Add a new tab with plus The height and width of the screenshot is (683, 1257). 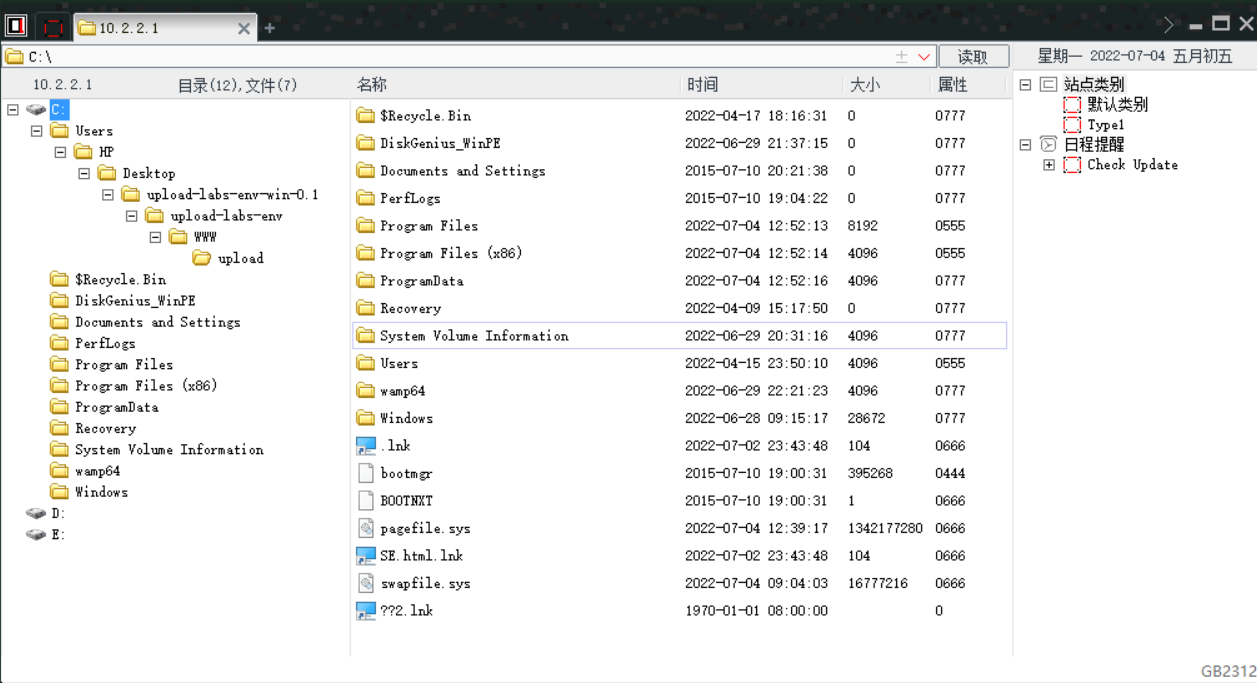point(270,28)
